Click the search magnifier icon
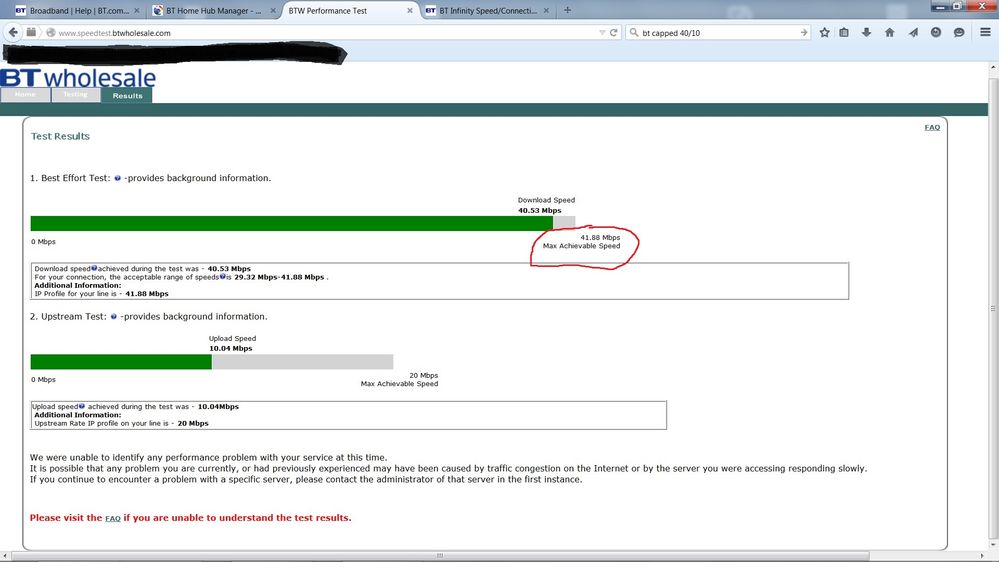The width and height of the screenshot is (999, 562). (634, 32)
